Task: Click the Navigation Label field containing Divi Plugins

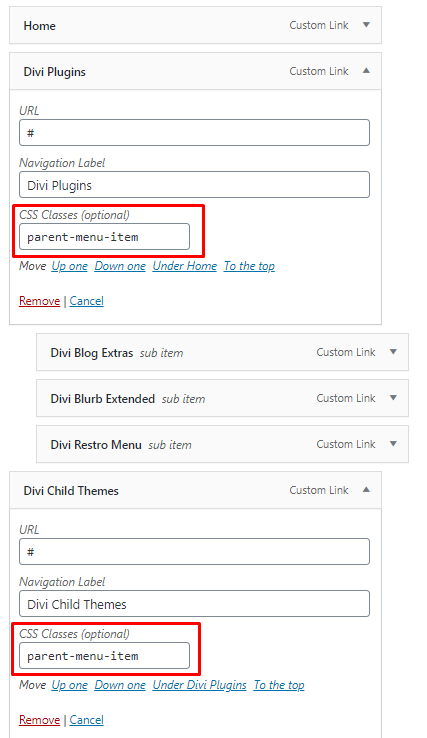Action: click(194, 184)
